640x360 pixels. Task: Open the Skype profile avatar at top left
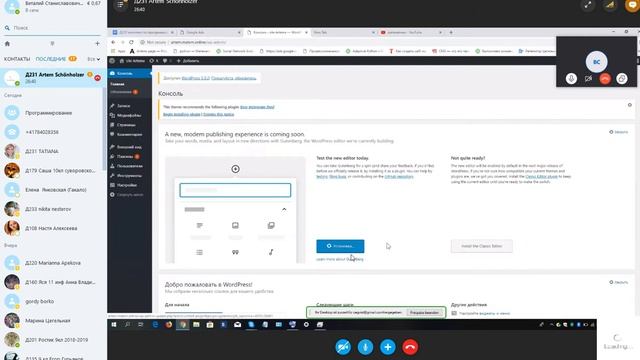12,6
